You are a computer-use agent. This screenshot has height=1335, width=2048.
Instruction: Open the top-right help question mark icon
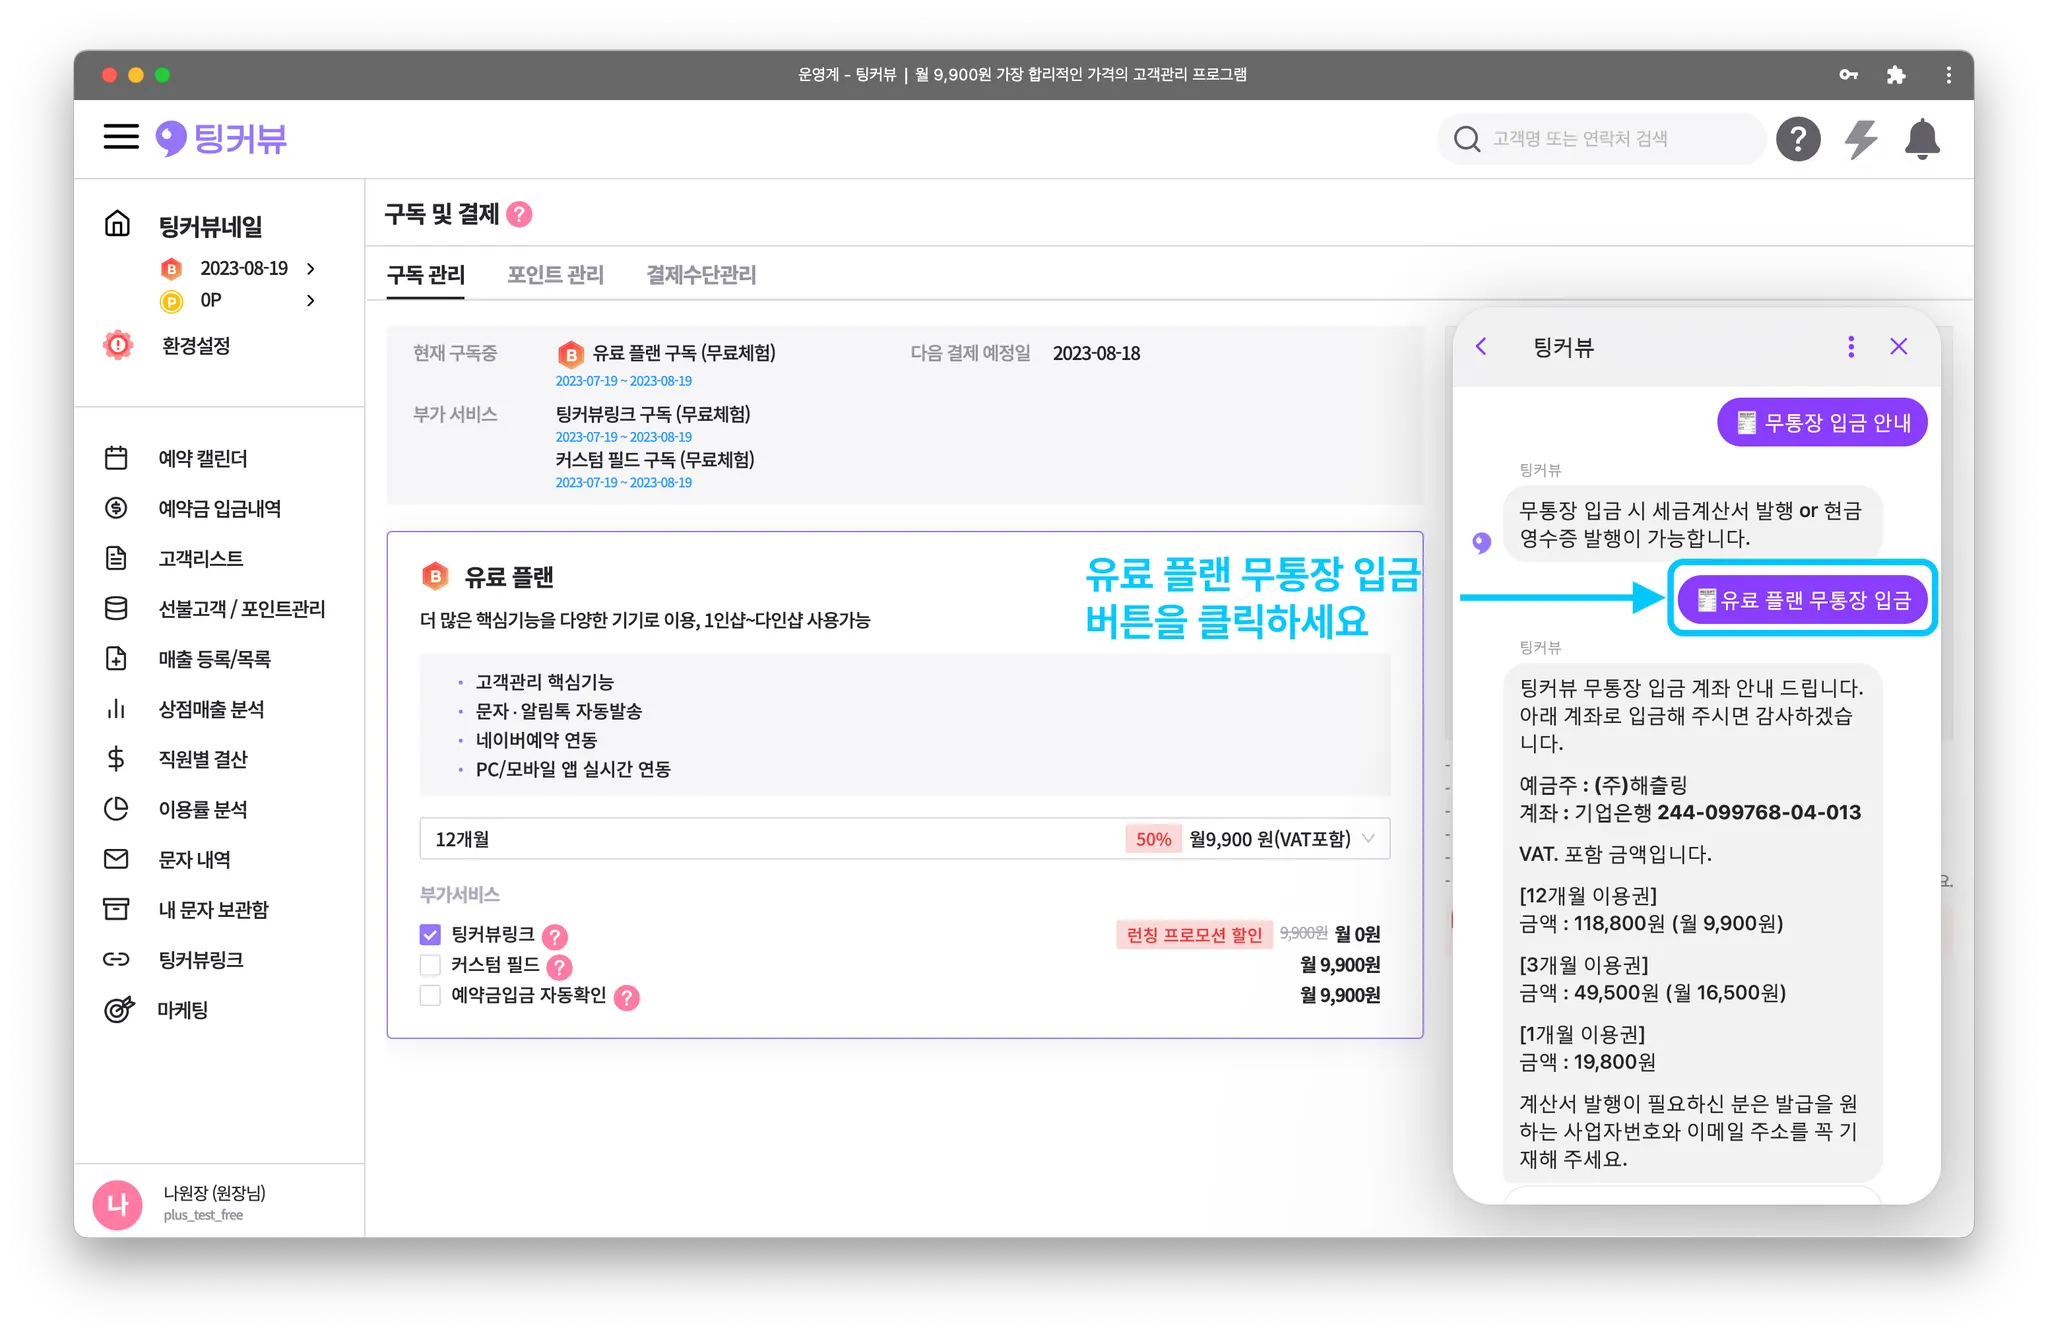pos(1797,139)
